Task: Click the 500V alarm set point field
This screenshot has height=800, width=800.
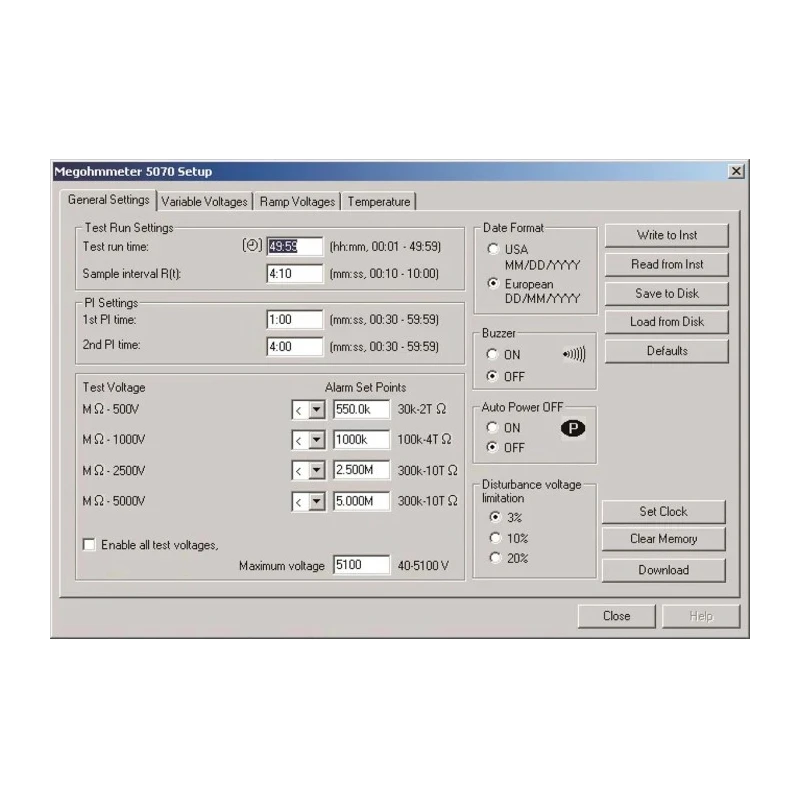Action: click(x=361, y=409)
